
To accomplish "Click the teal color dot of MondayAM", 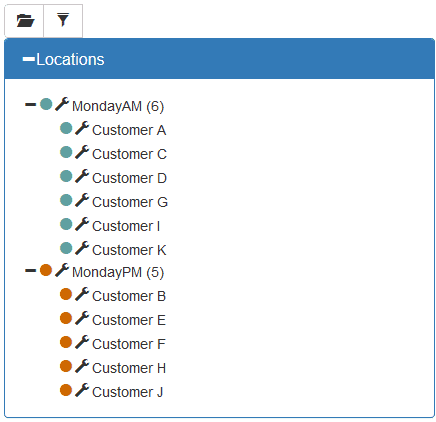I will coord(46,104).
